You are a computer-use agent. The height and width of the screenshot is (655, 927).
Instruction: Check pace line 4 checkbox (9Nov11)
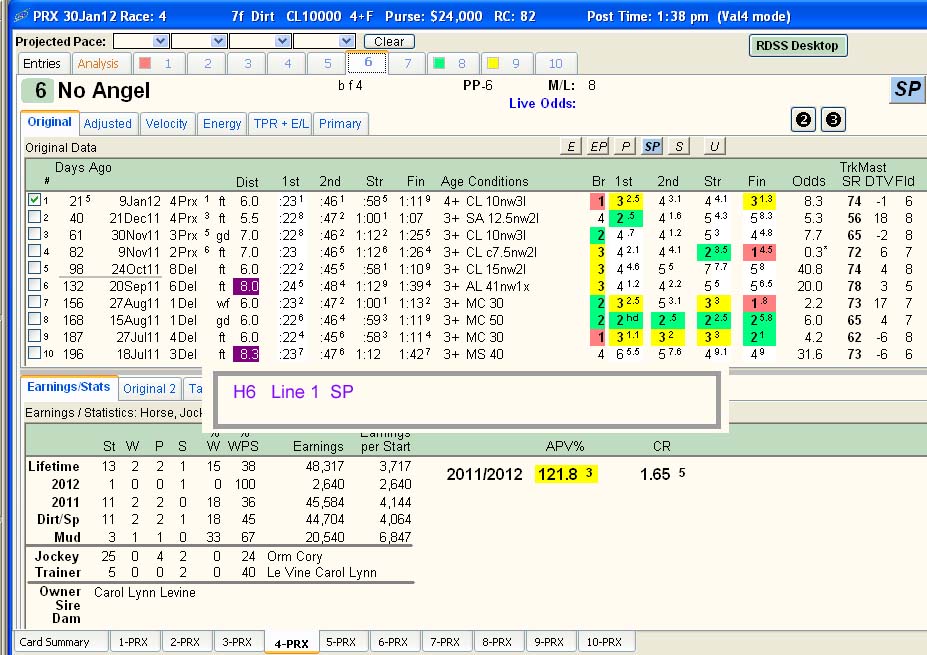(x=34, y=251)
